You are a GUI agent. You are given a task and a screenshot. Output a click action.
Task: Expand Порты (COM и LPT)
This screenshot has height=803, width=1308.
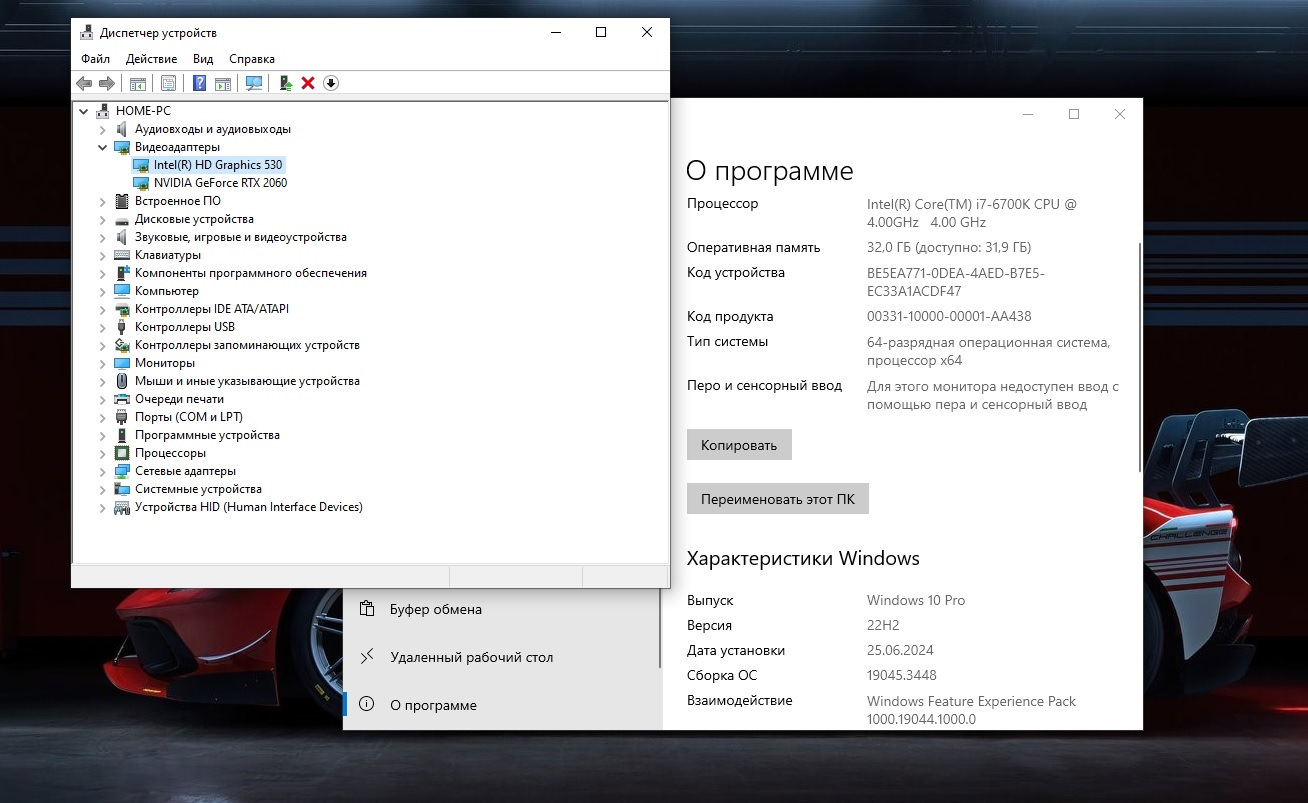click(x=102, y=417)
